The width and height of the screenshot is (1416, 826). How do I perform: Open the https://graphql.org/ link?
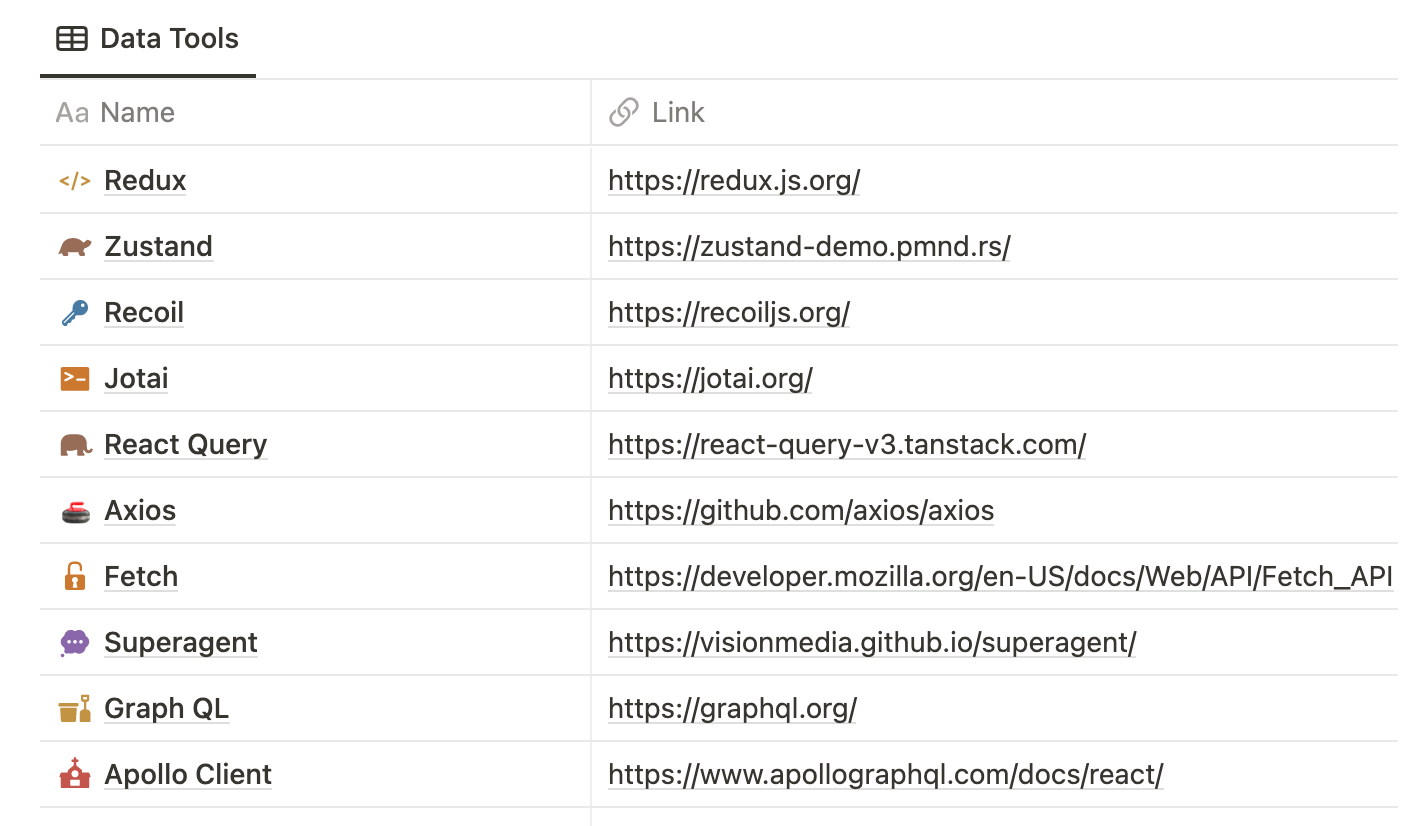coord(732,708)
